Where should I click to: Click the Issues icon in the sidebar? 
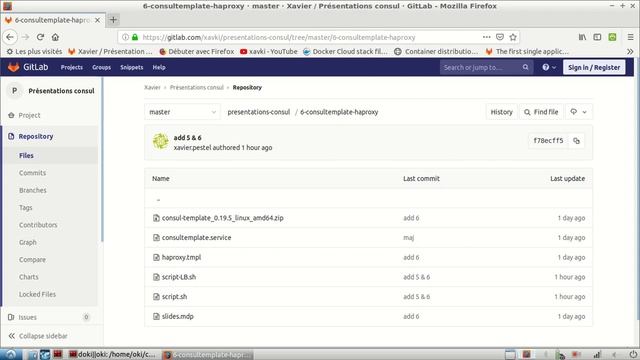pyautogui.click(x=11, y=317)
